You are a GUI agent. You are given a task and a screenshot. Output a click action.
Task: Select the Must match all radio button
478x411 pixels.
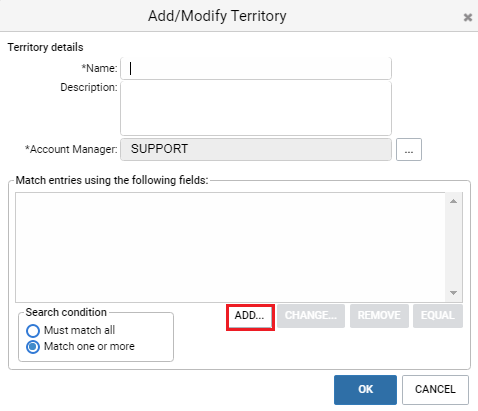(x=33, y=331)
